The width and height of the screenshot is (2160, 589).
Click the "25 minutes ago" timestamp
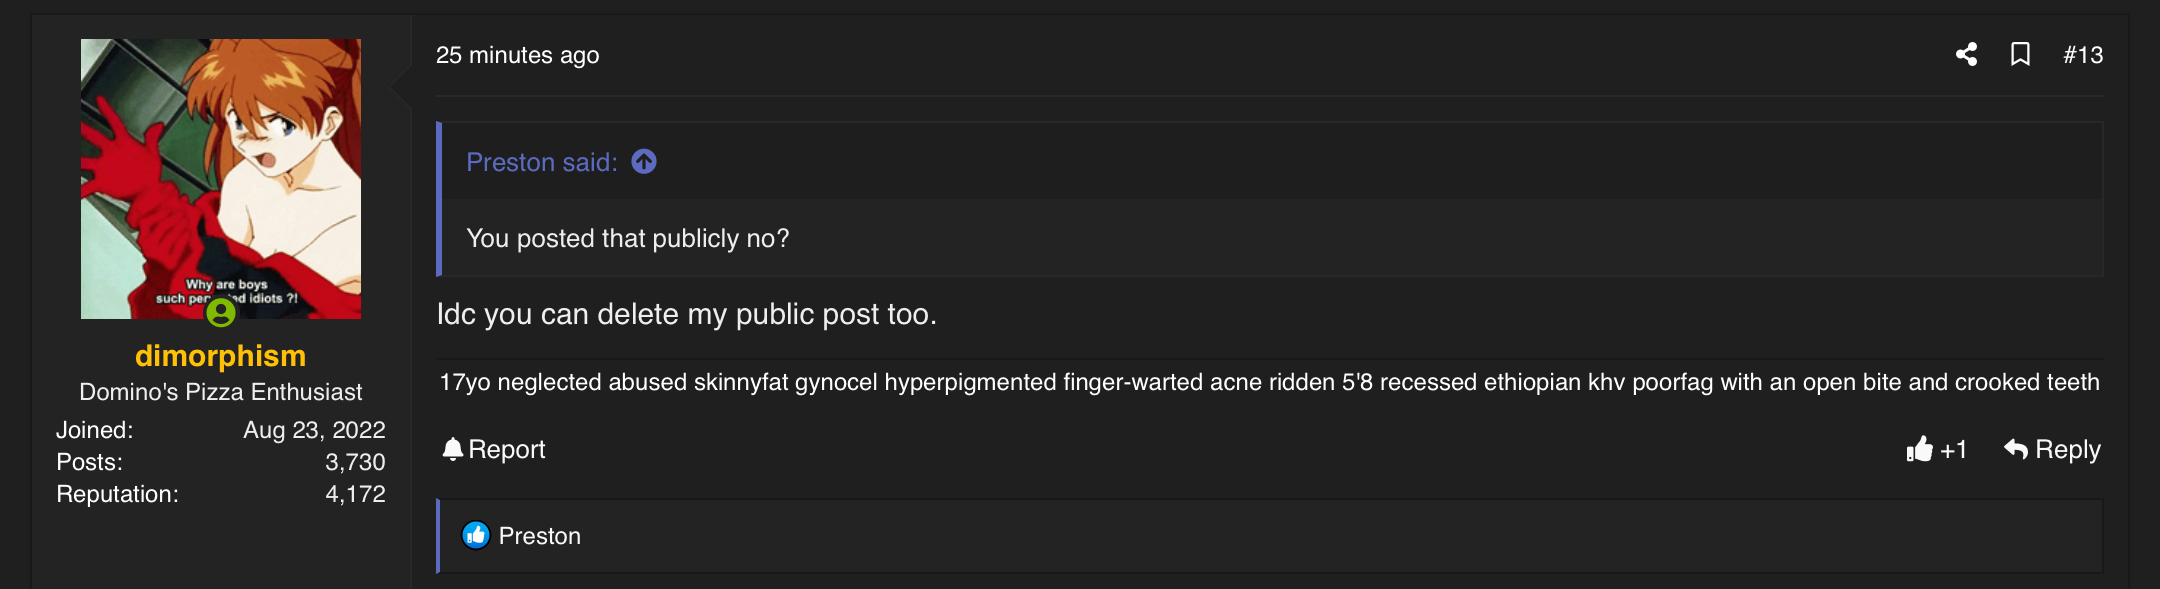(x=517, y=55)
